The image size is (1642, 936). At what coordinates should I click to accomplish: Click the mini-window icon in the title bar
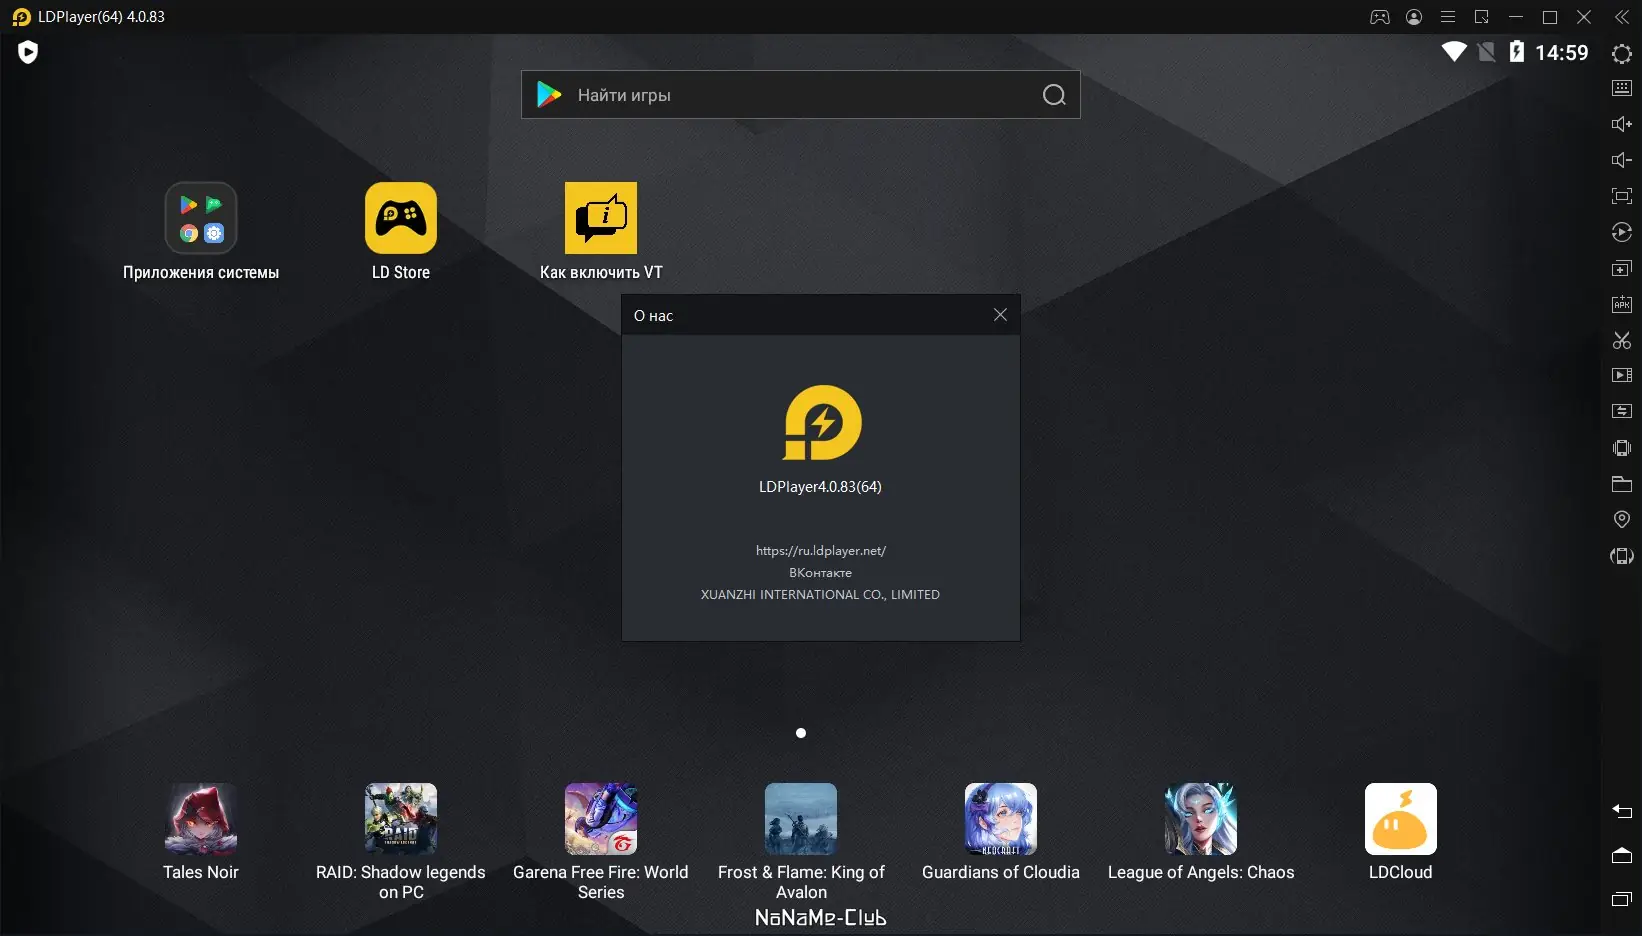1482,17
